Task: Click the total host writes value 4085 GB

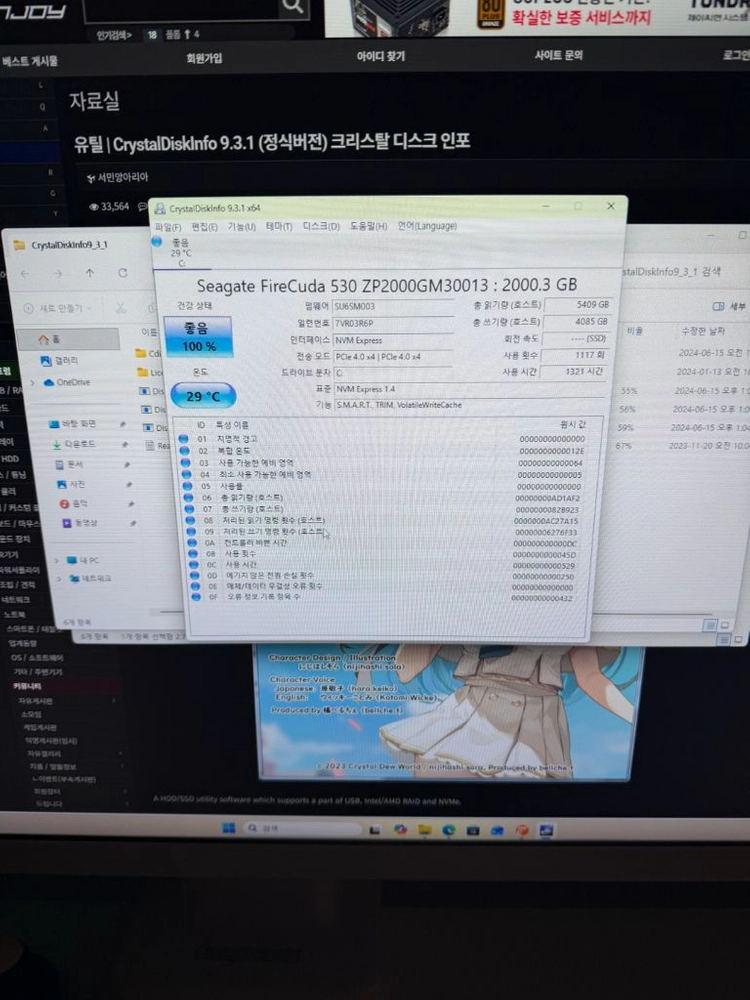Action: coord(577,321)
